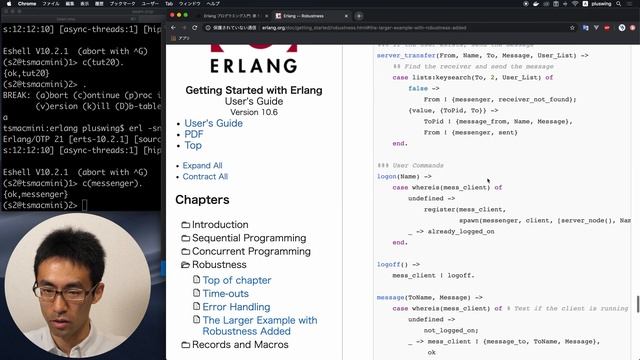Click the screen recording status icon
Viewport: 640px width, 360px height.
[526, 4]
